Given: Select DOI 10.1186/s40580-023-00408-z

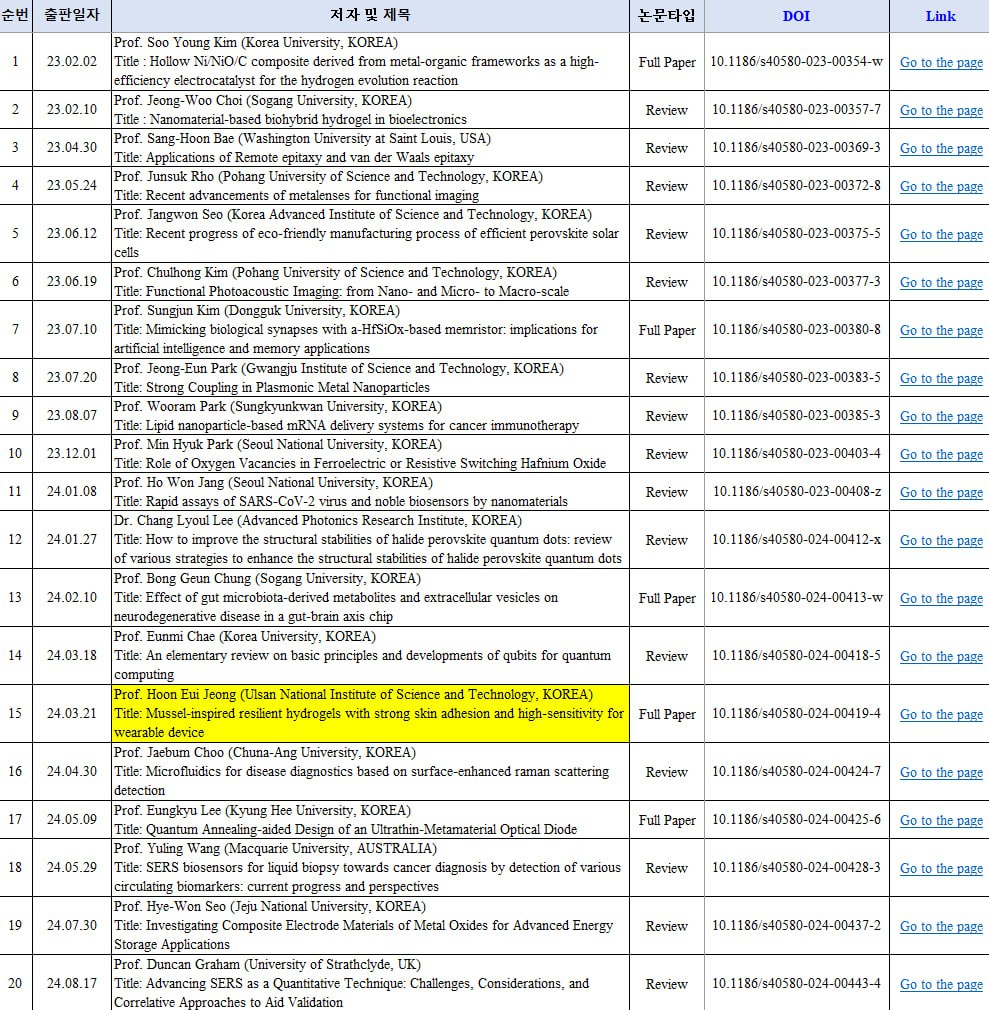Looking at the screenshot, I should (796, 491).
